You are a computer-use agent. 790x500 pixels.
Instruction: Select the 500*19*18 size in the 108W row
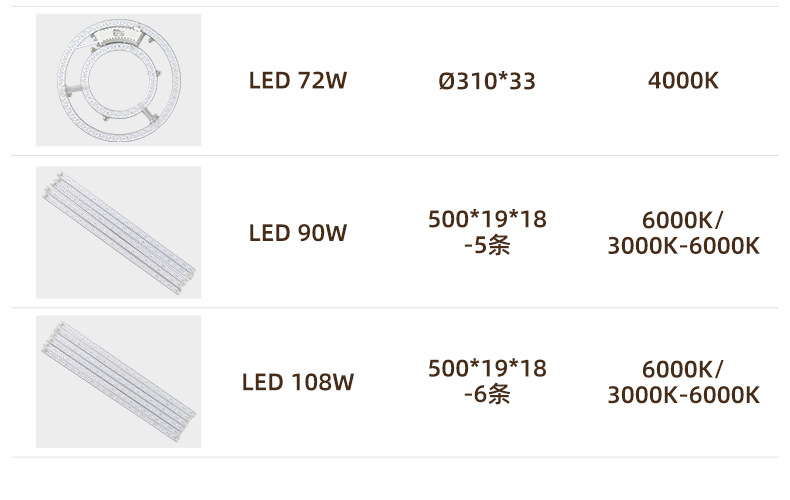point(487,368)
